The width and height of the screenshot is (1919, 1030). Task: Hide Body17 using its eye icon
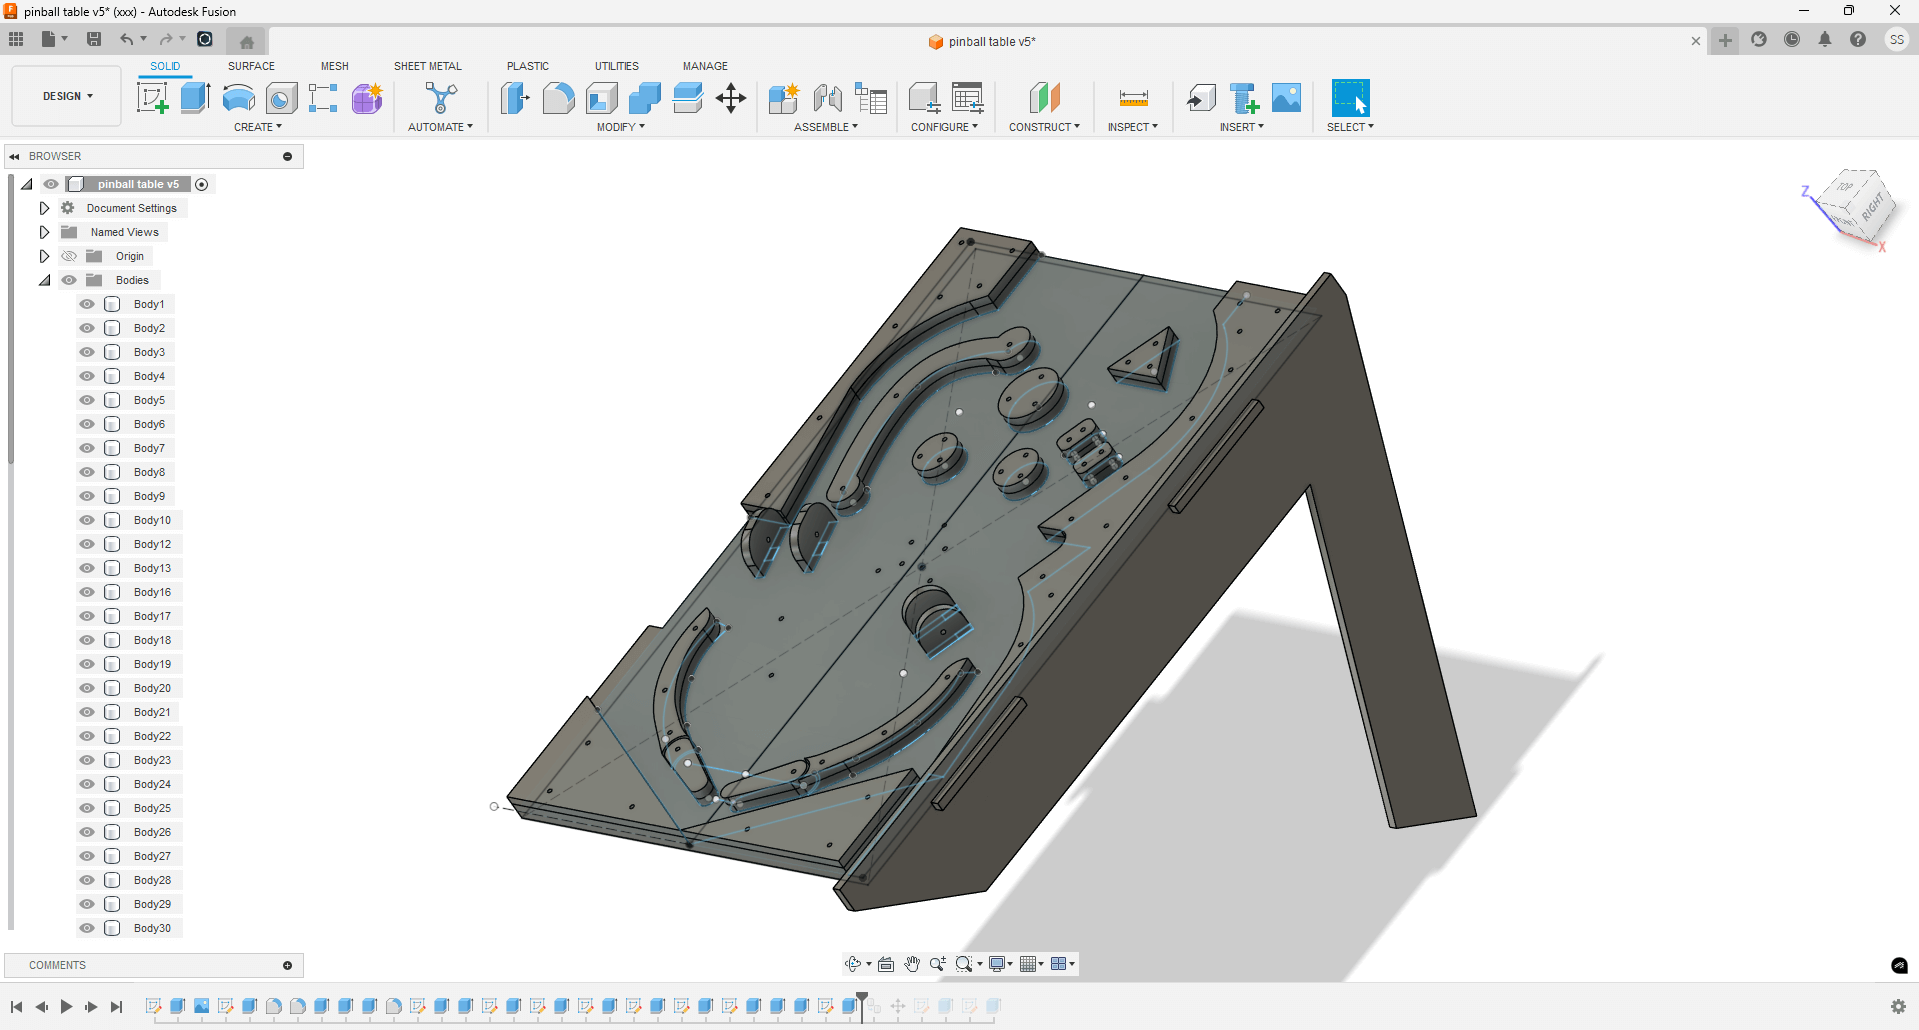click(87, 616)
